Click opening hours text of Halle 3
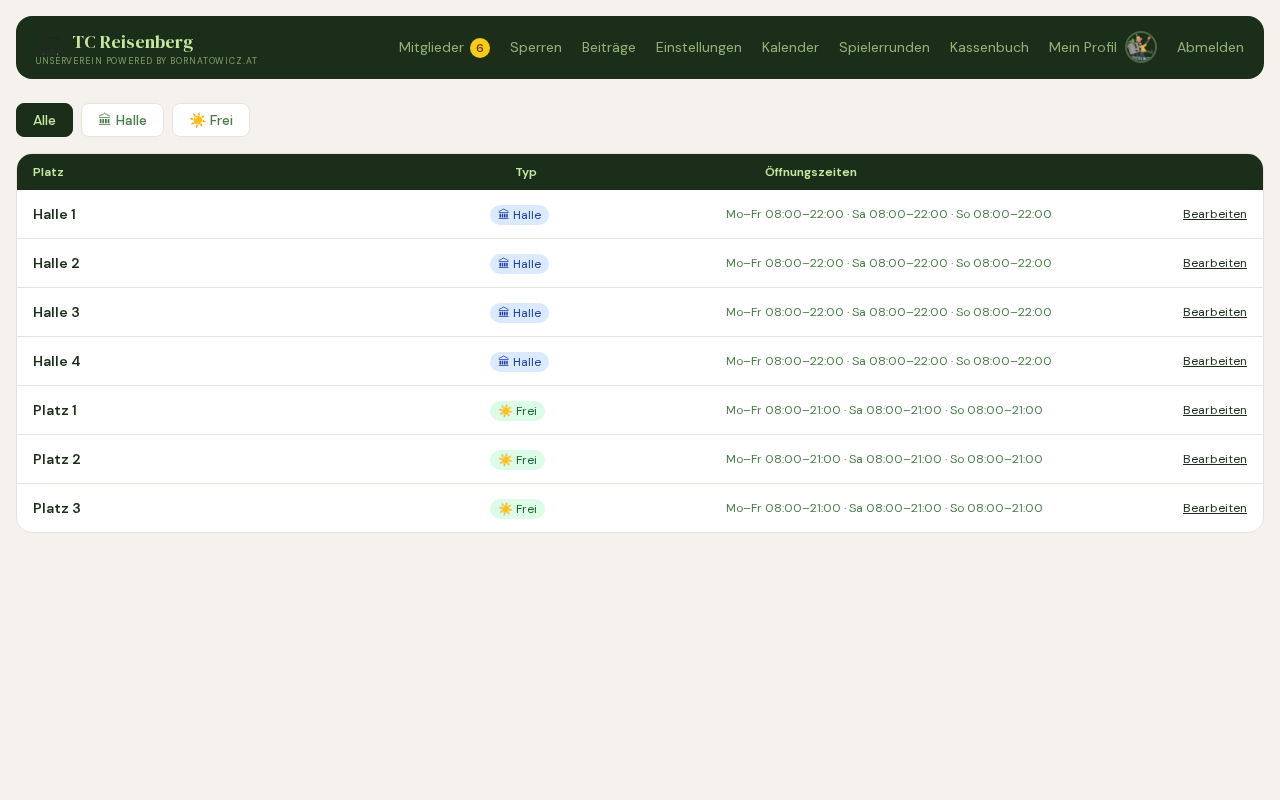The image size is (1280, 800). coord(889,312)
